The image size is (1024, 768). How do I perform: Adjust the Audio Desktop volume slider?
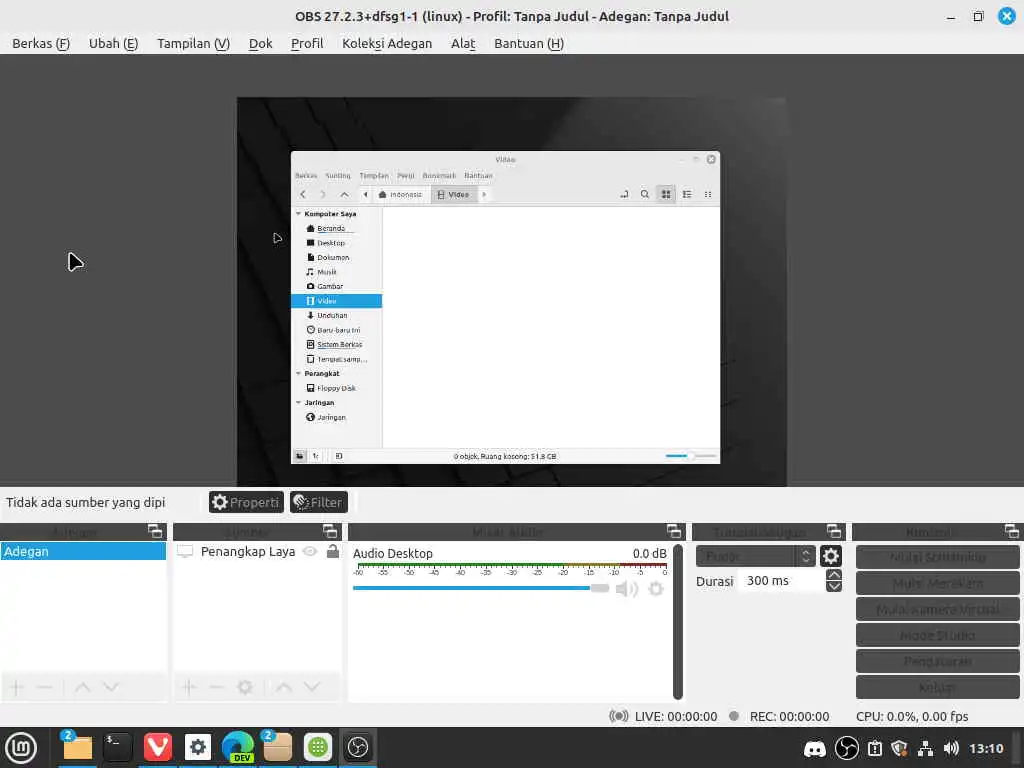(481, 588)
